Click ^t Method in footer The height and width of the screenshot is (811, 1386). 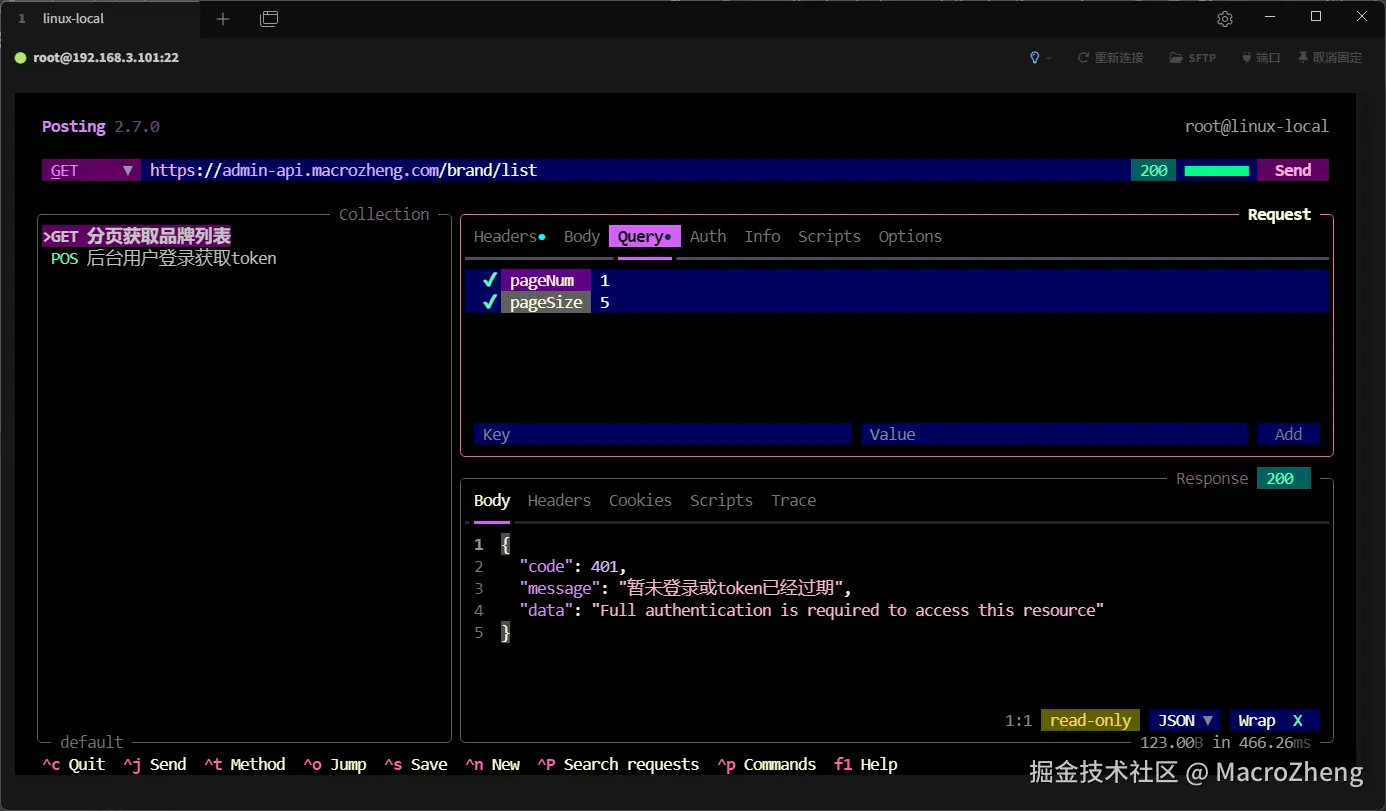click(x=244, y=764)
